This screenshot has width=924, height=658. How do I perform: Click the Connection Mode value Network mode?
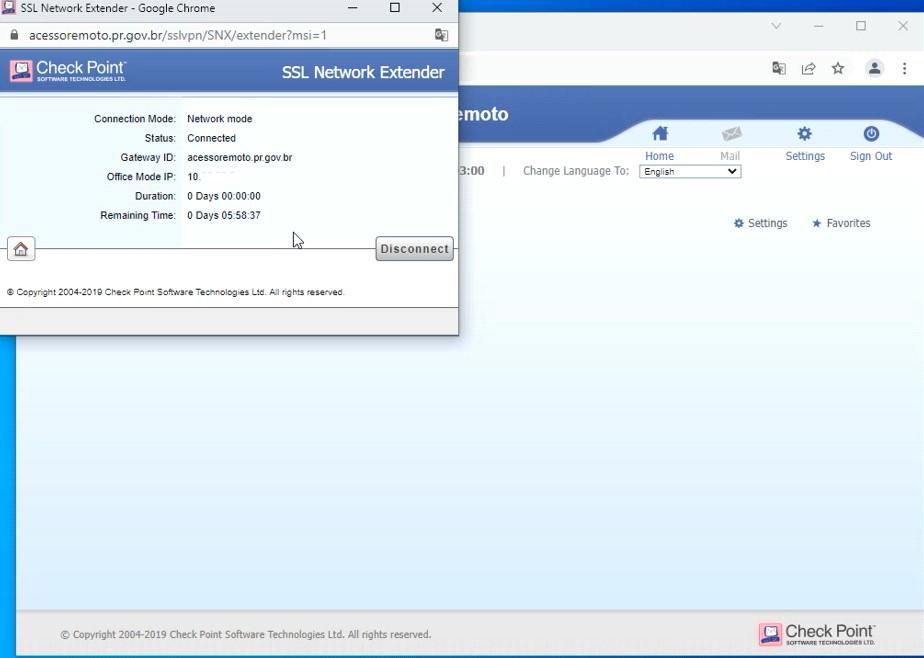pyautogui.click(x=220, y=118)
